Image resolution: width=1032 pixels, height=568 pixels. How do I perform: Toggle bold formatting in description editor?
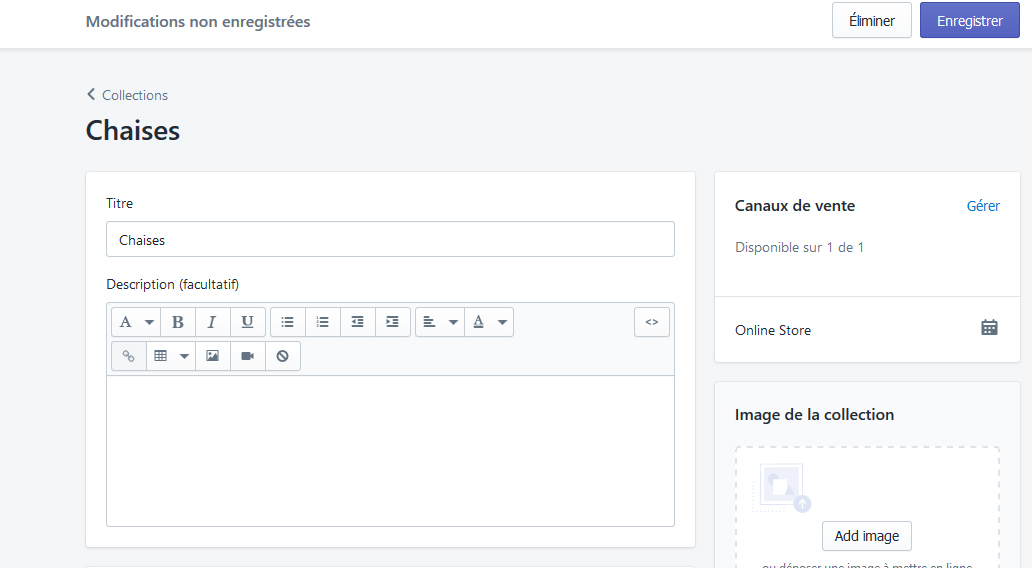(178, 322)
